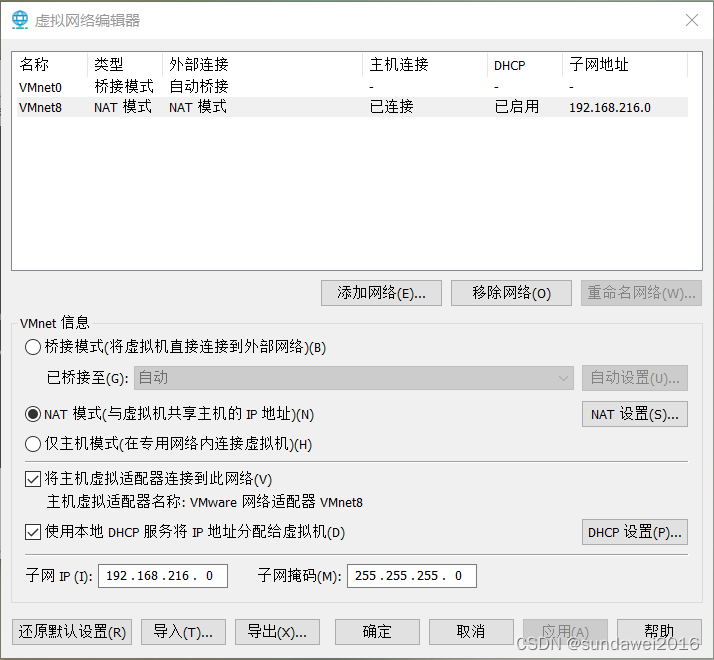
Task: Sort by the 外部连接 column header
Action: click(262, 65)
